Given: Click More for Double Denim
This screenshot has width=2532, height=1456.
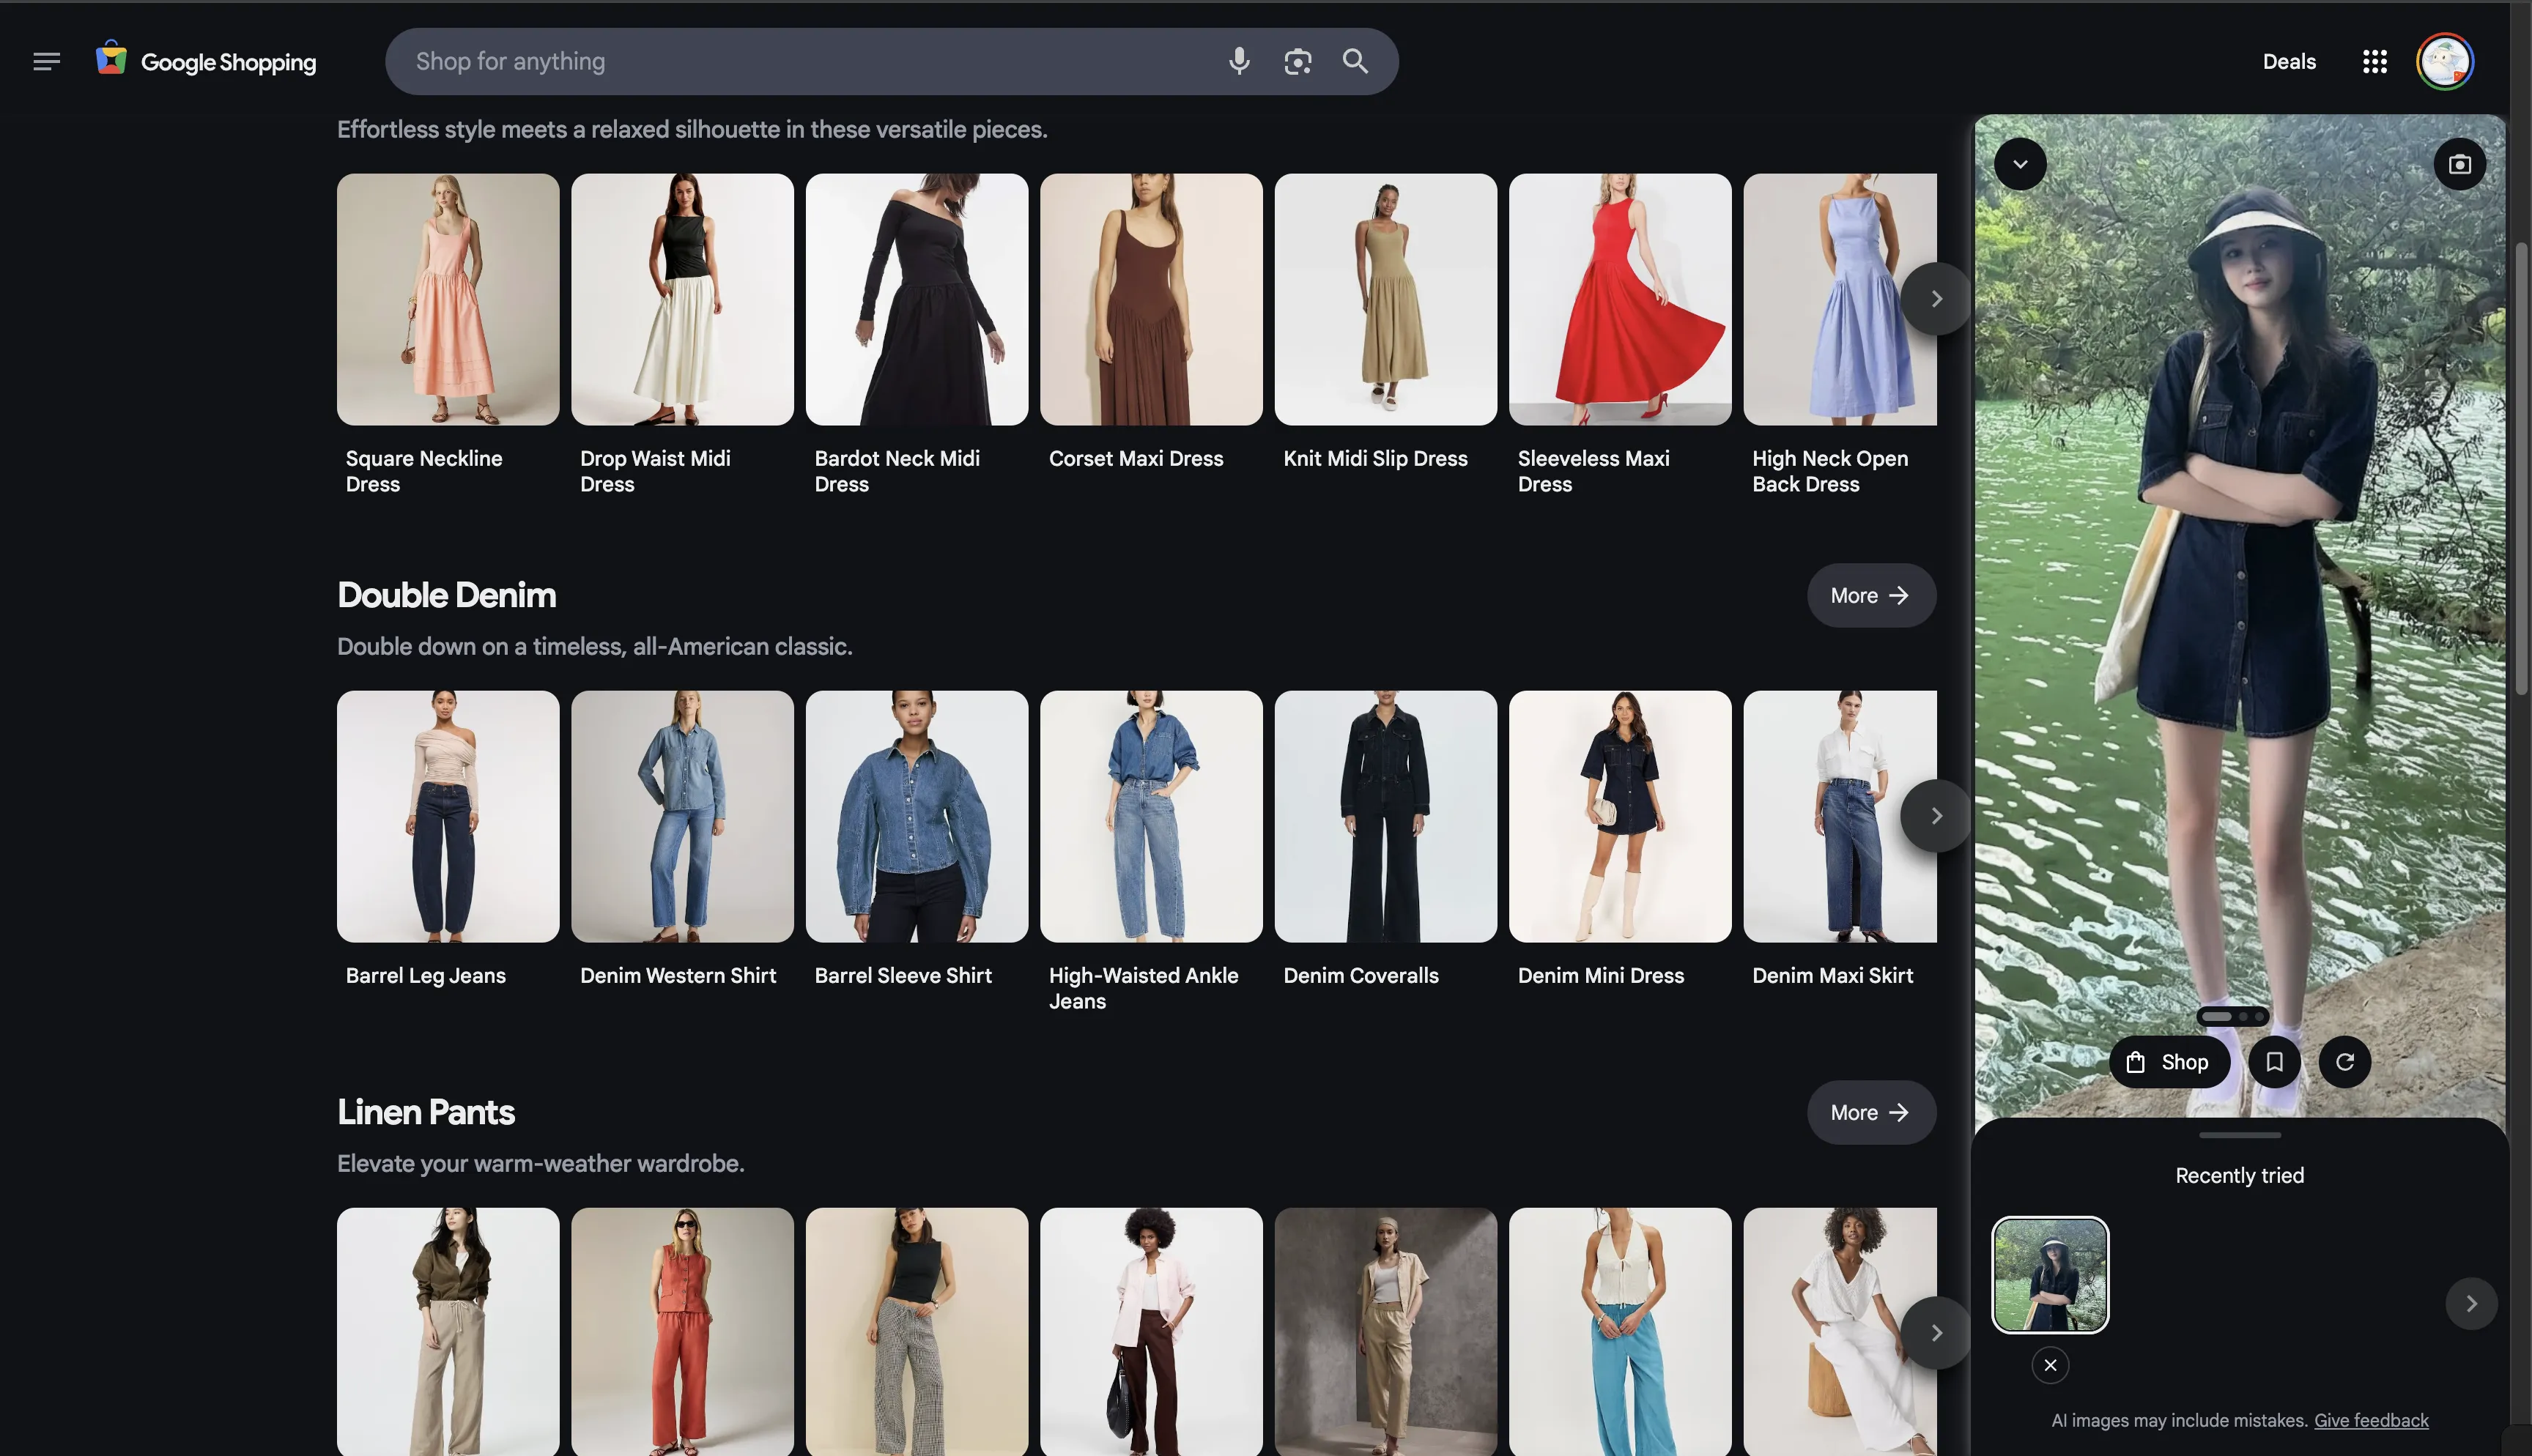Looking at the screenshot, I should click(x=1871, y=596).
